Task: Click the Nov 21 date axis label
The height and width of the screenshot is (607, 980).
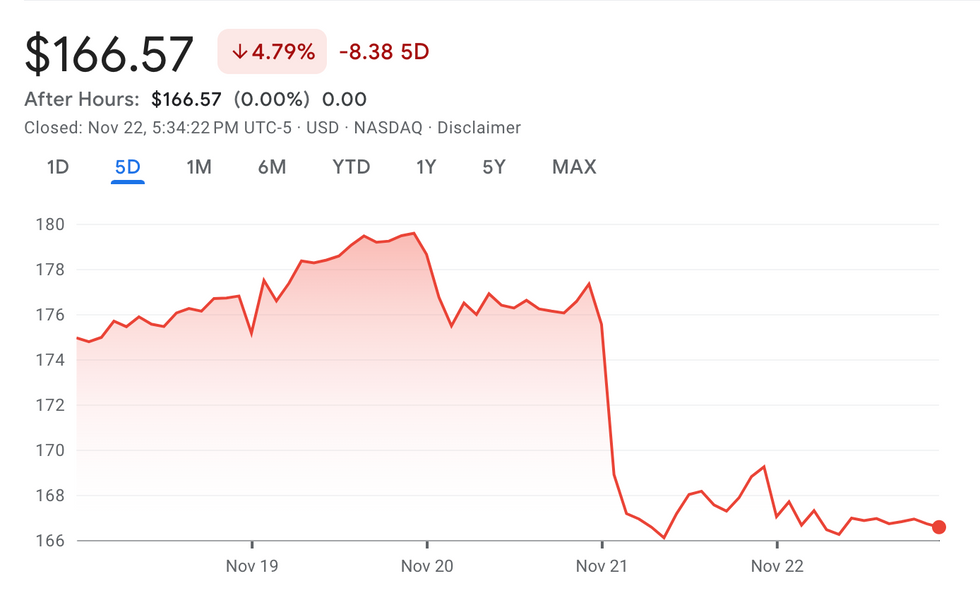Action: 602,566
